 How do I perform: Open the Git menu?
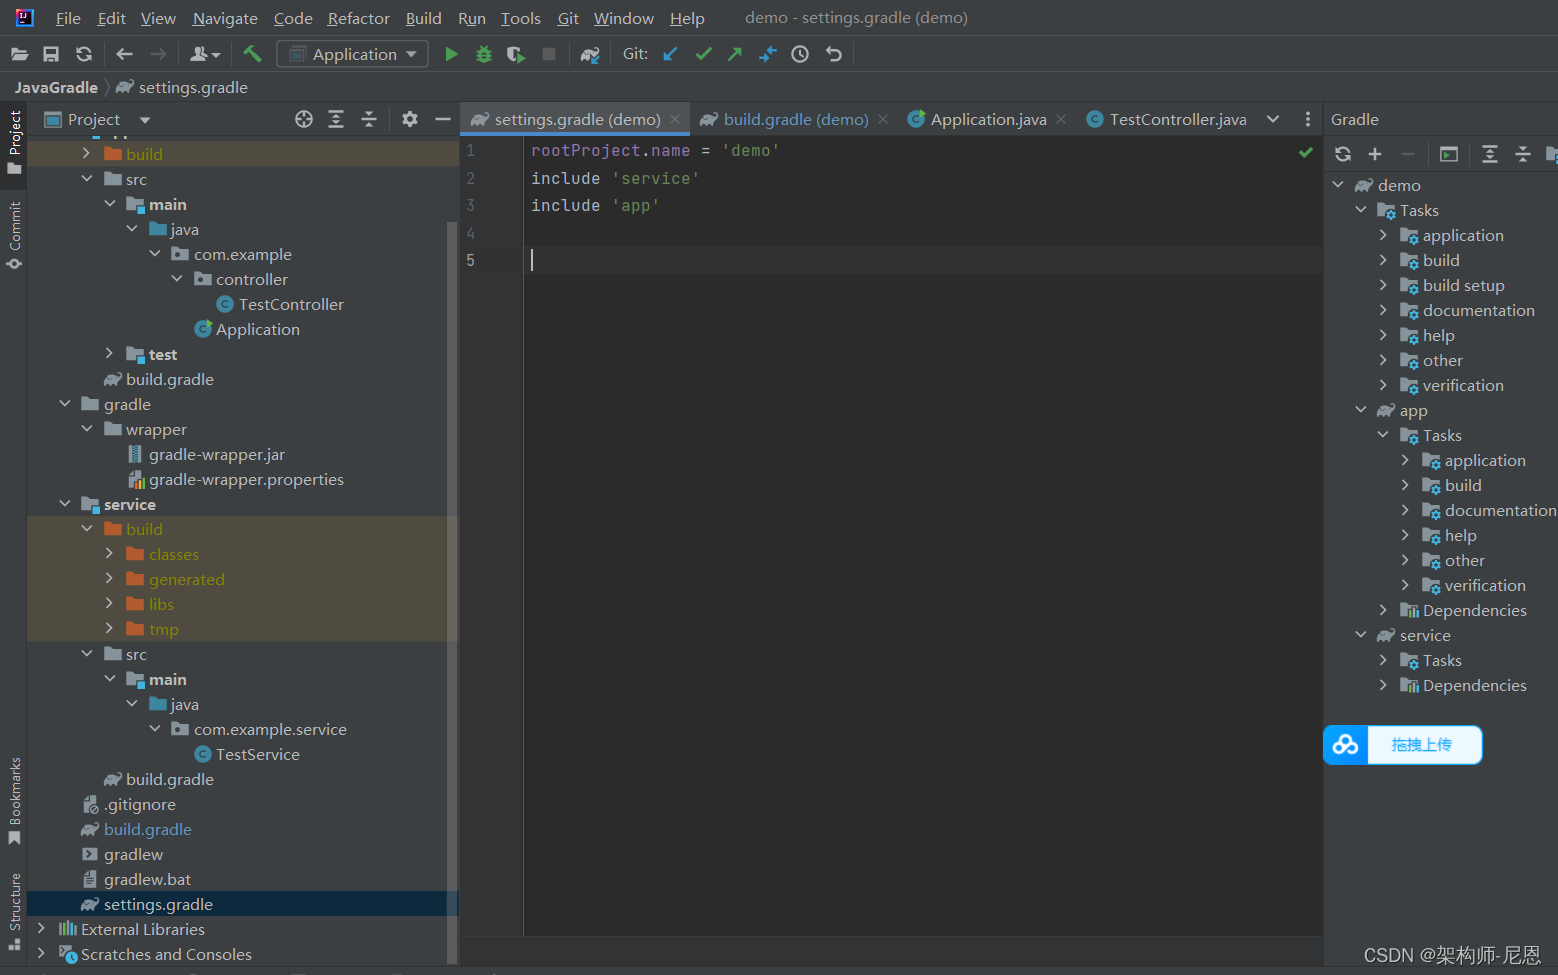pos(568,18)
